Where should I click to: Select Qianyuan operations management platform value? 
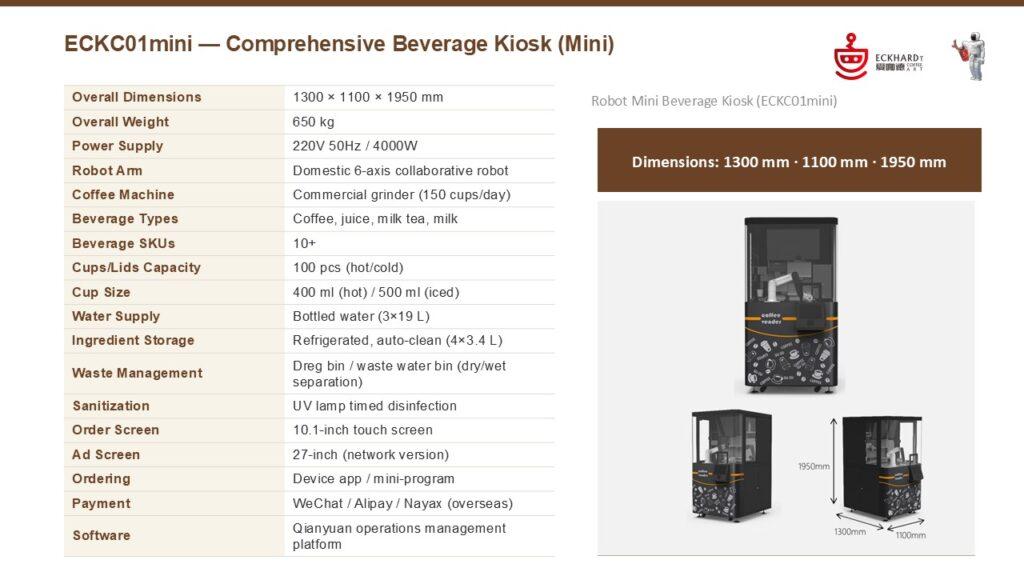click(x=399, y=536)
